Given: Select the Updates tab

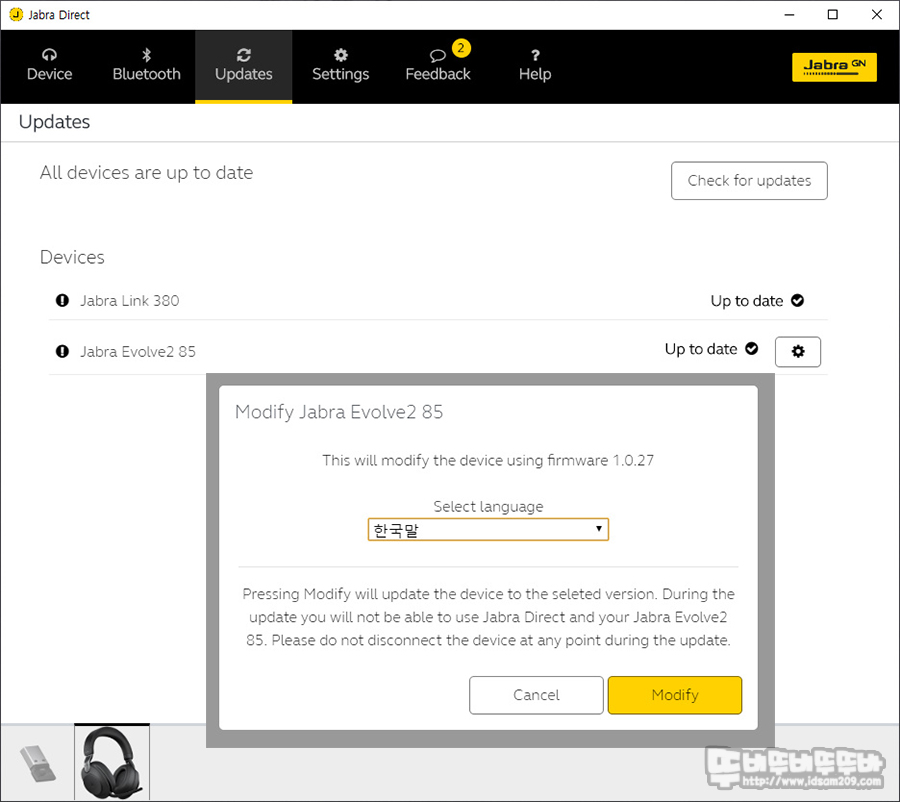Looking at the screenshot, I should point(243,66).
